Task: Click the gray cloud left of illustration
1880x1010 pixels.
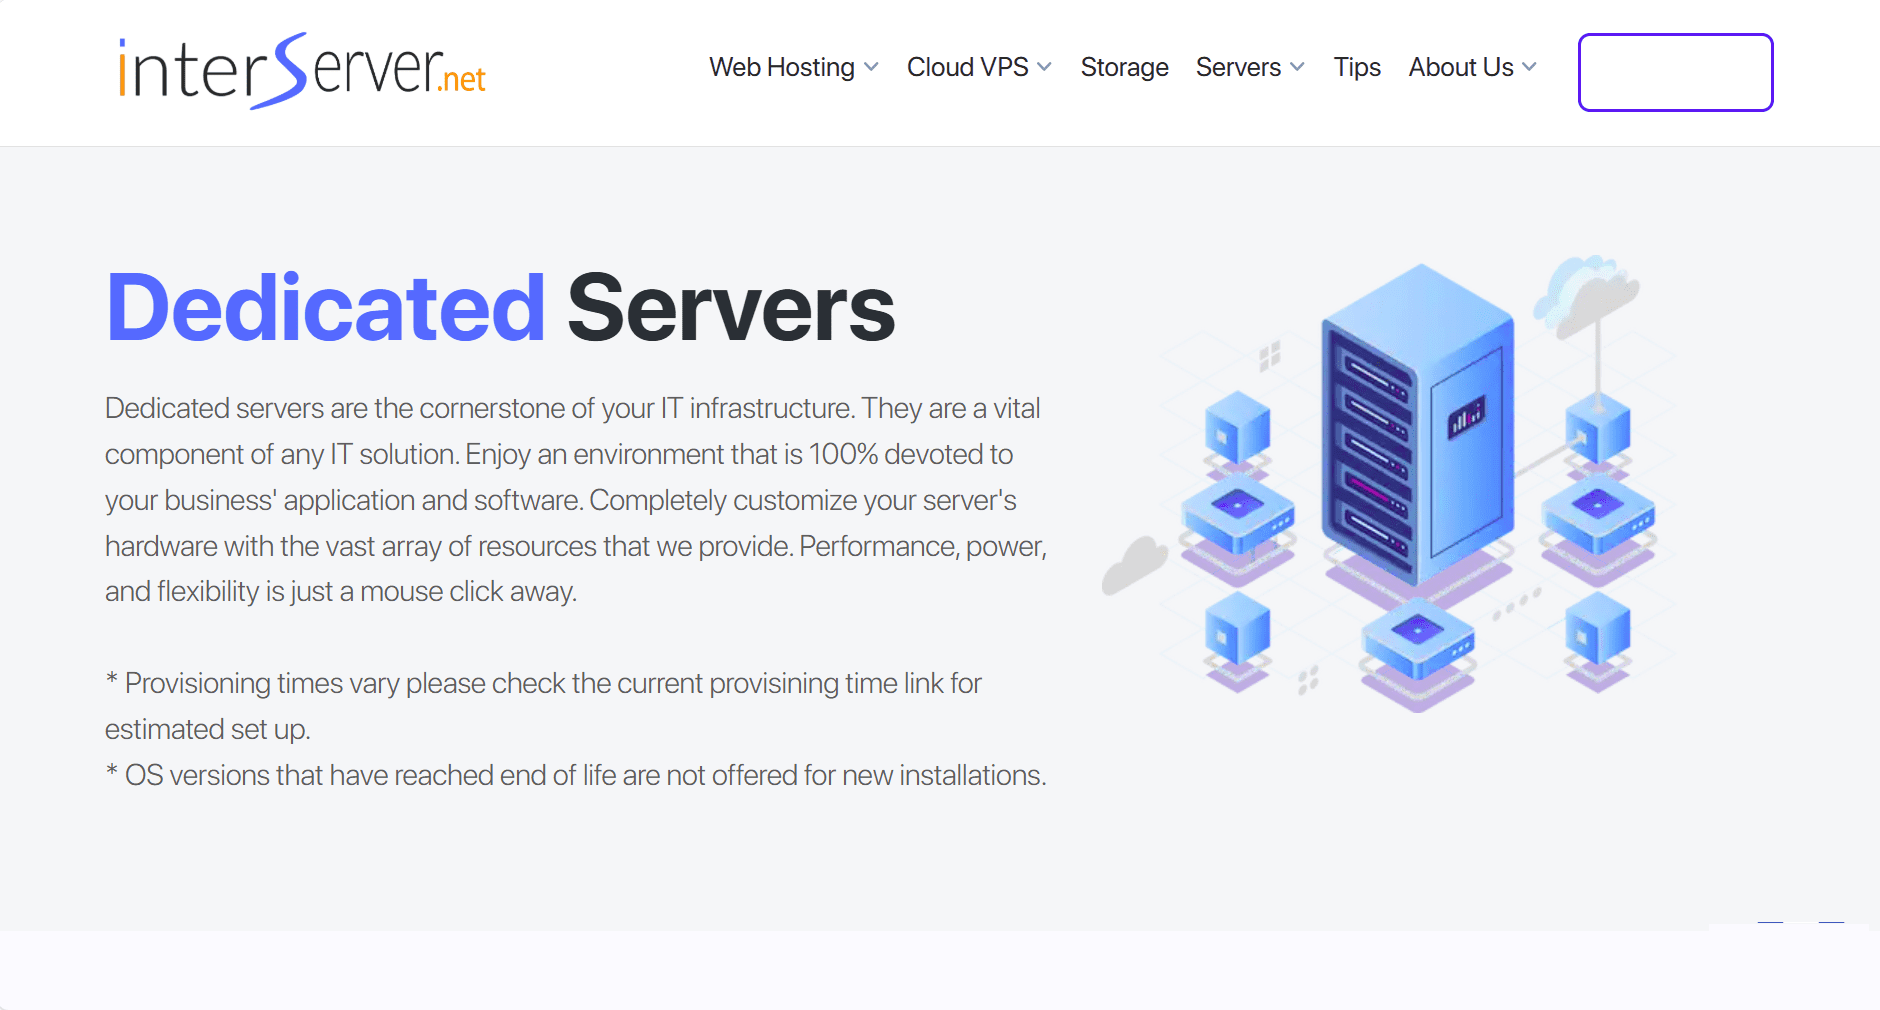Action: click(1134, 565)
